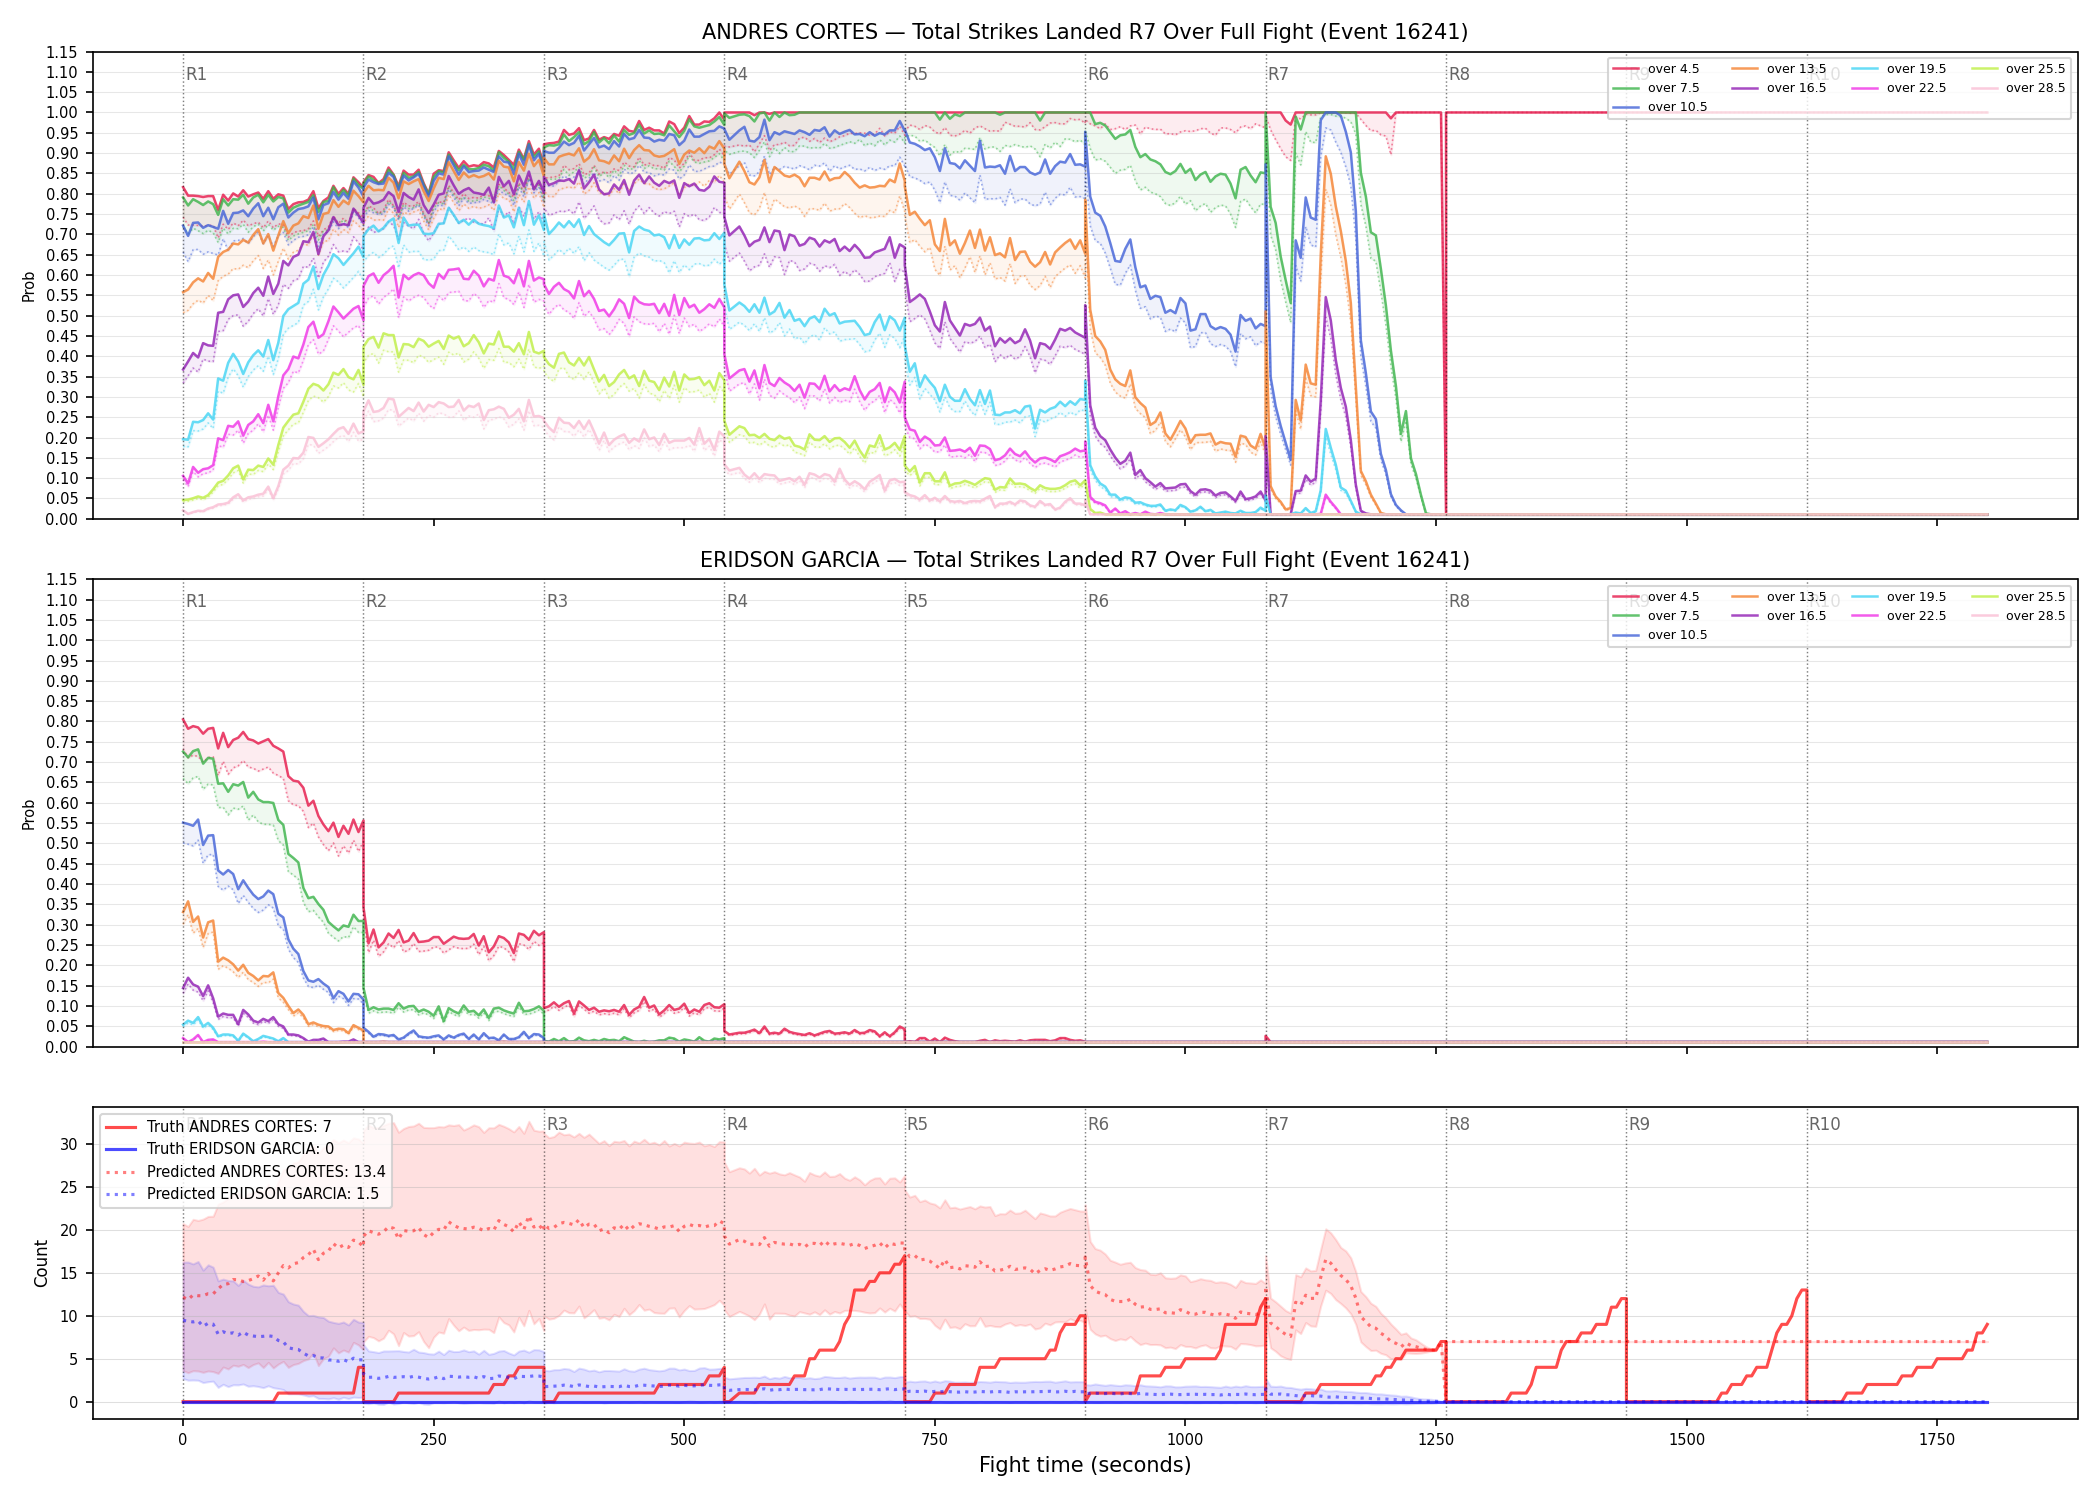Click the R10 round label in bottom chart
The image size is (2100, 1500).
1824,1124
